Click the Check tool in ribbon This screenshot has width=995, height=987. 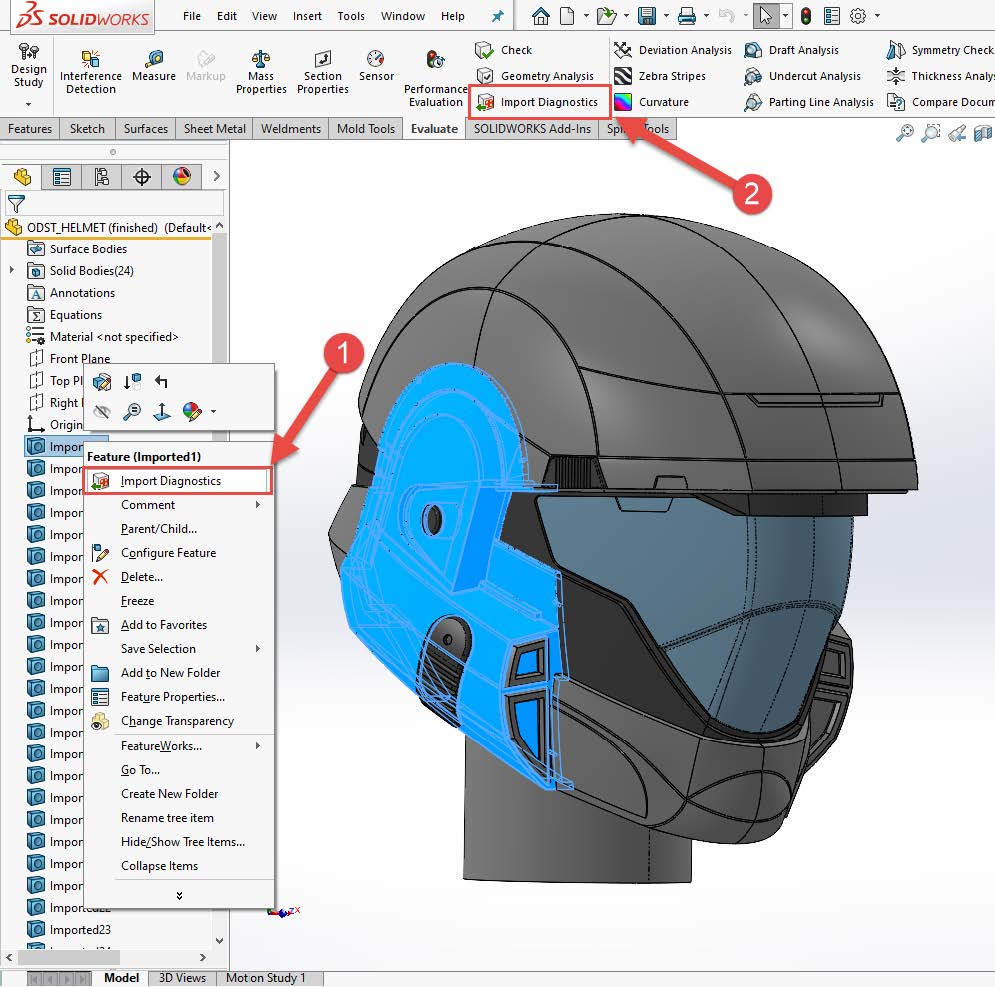(x=503, y=50)
